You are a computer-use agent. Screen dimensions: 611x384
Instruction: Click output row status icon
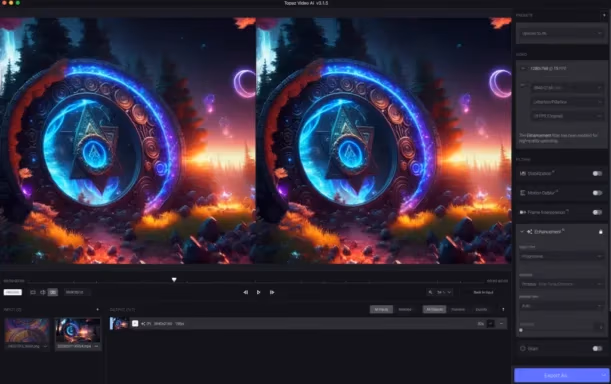click(135, 324)
